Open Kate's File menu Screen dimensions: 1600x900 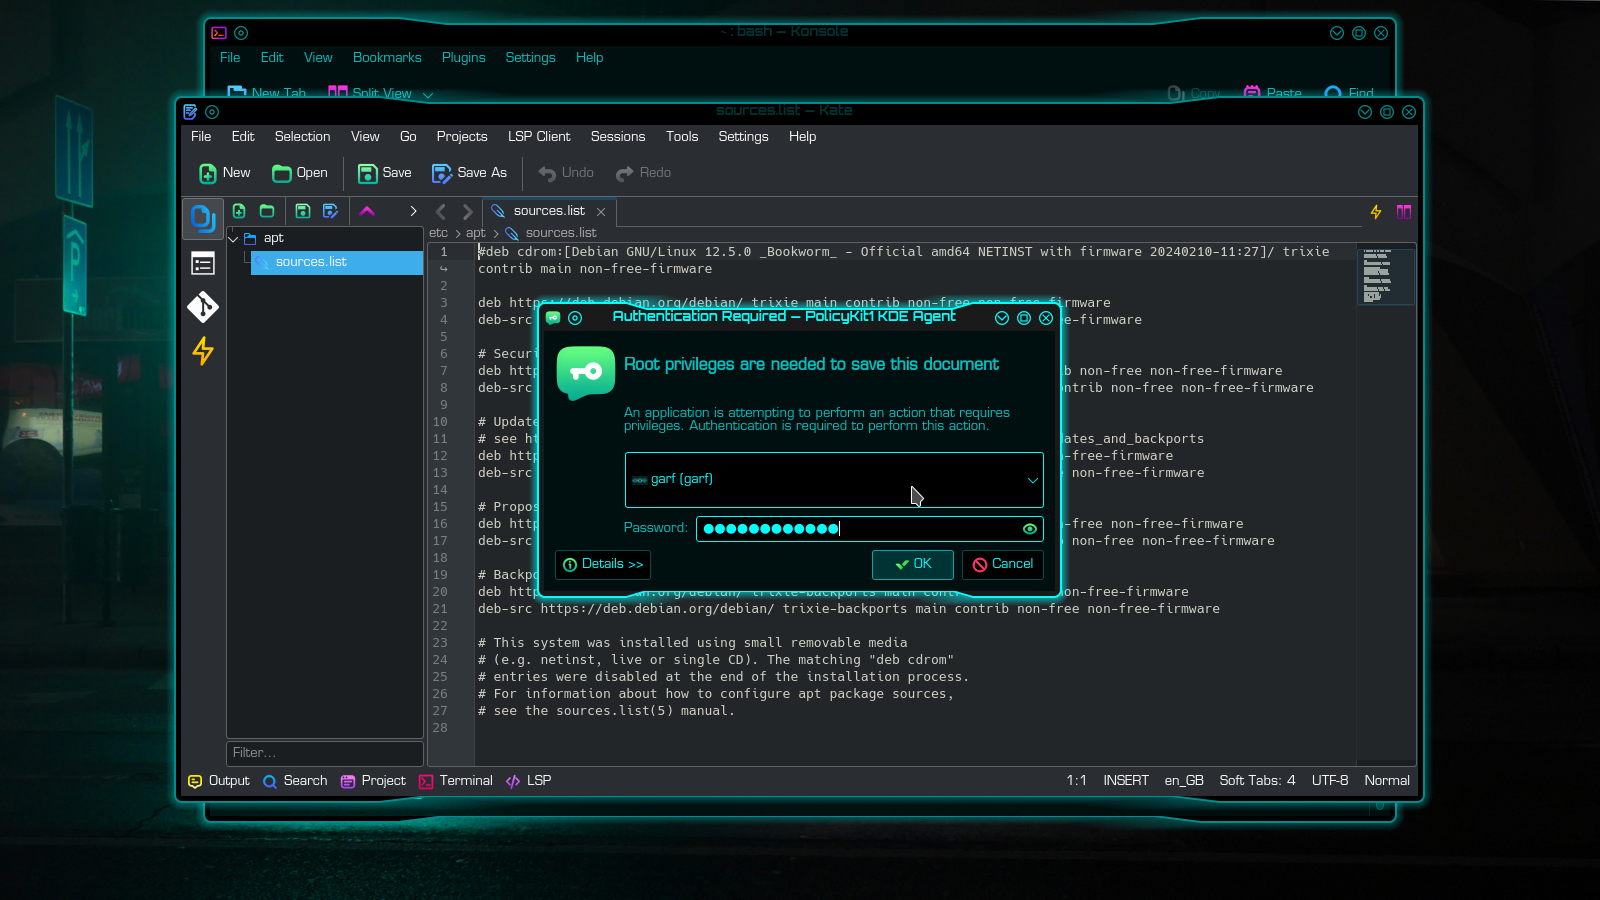(x=201, y=137)
